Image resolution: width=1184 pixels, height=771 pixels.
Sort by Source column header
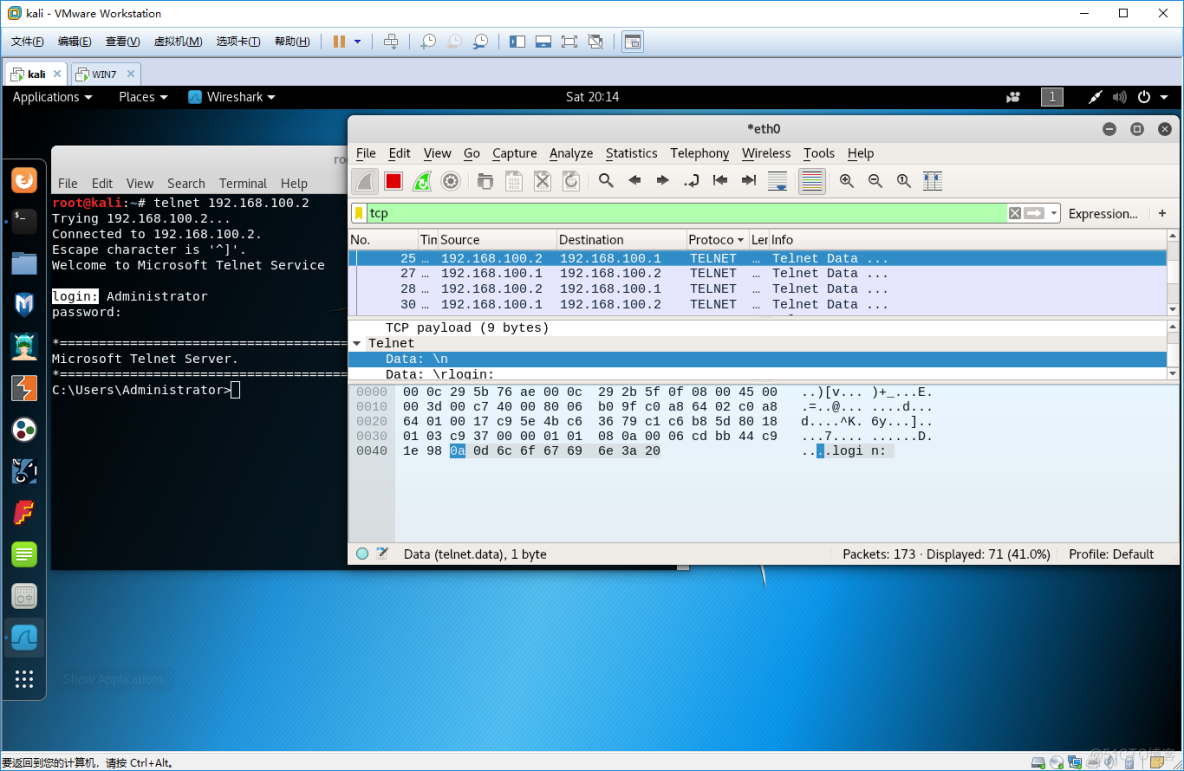point(497,239)
